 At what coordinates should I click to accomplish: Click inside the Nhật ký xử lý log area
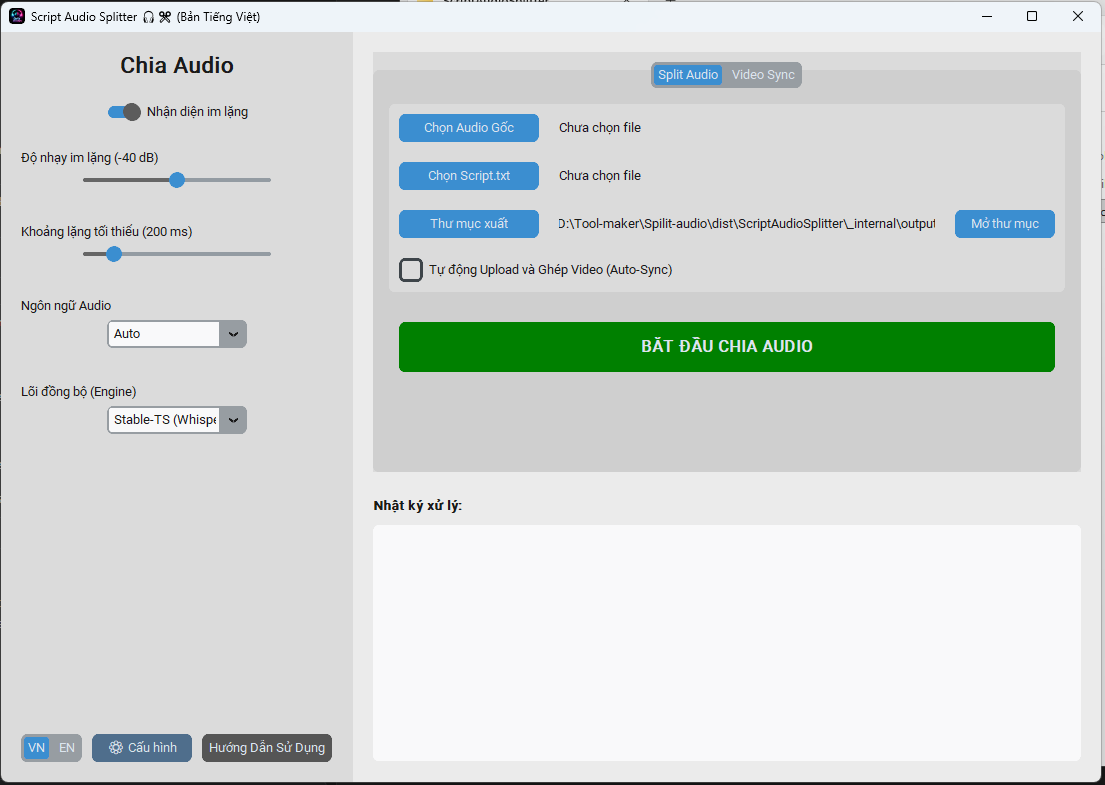[x=726, y=642]
